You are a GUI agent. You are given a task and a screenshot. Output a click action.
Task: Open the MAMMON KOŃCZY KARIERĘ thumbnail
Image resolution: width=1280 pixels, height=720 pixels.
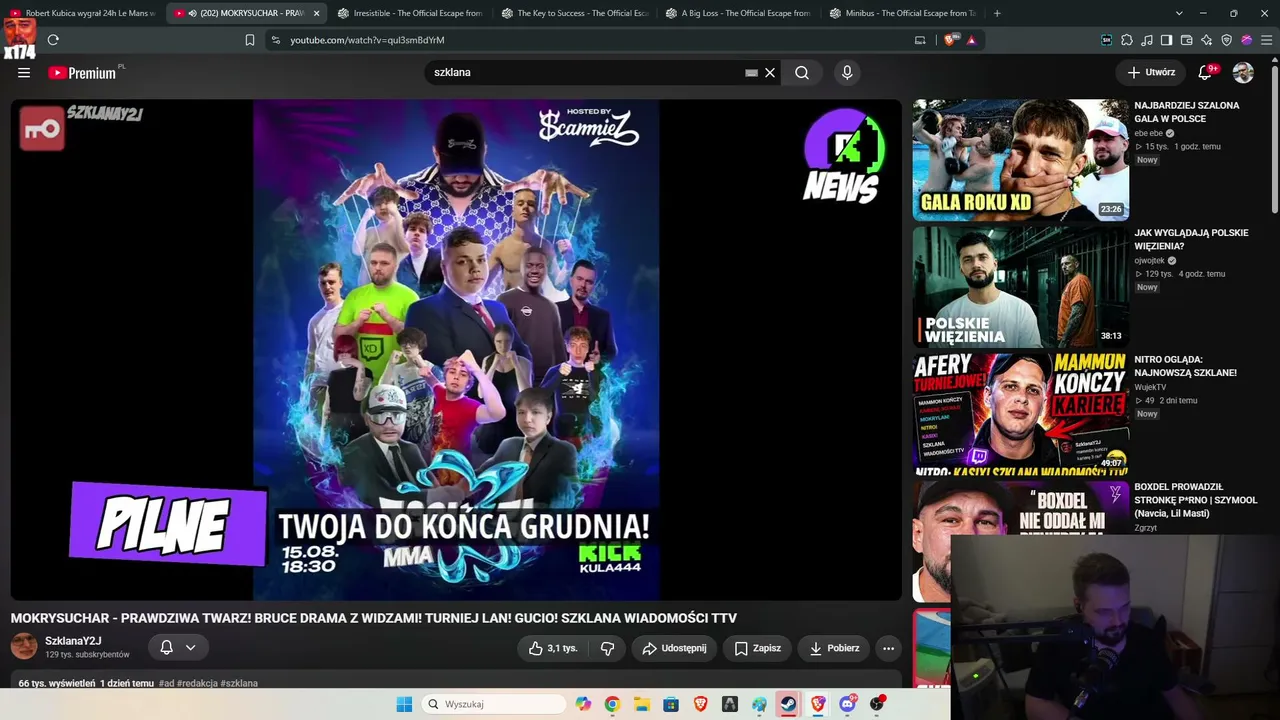point(1020,413)
